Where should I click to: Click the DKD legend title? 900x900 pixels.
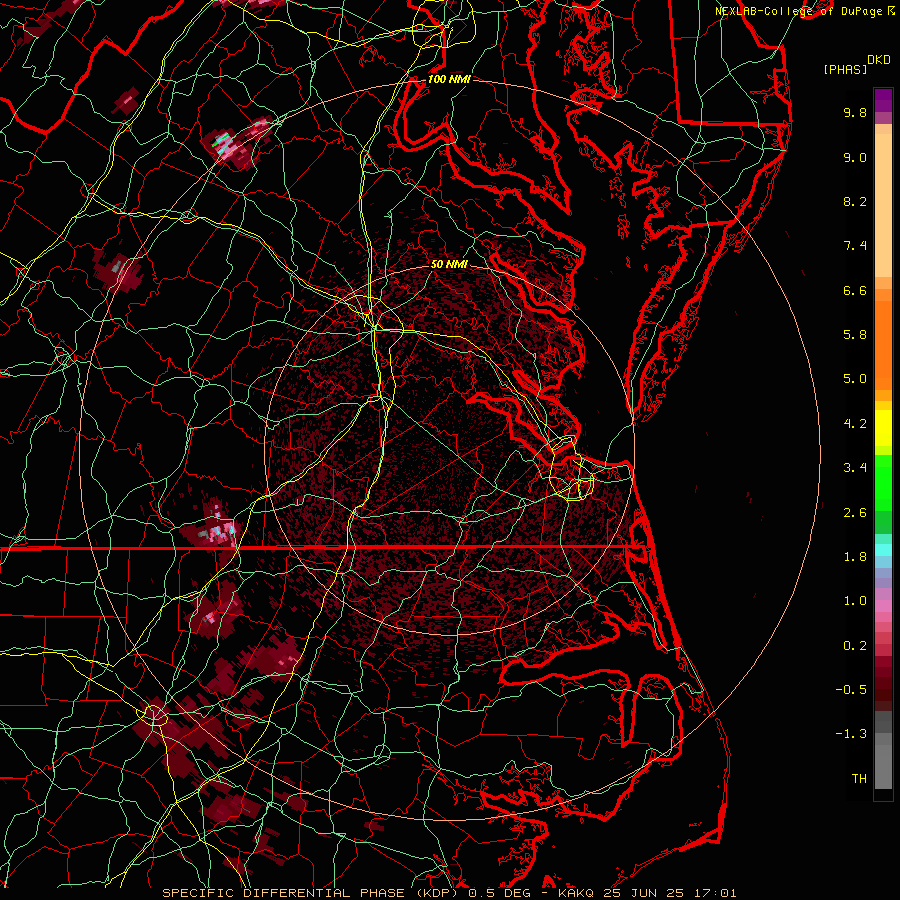tap(878, 60)
